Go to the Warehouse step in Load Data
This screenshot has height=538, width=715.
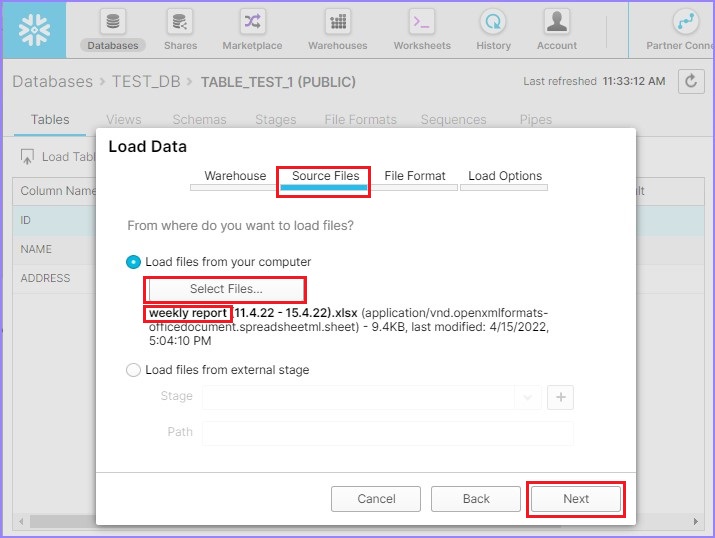coord(235,178)
